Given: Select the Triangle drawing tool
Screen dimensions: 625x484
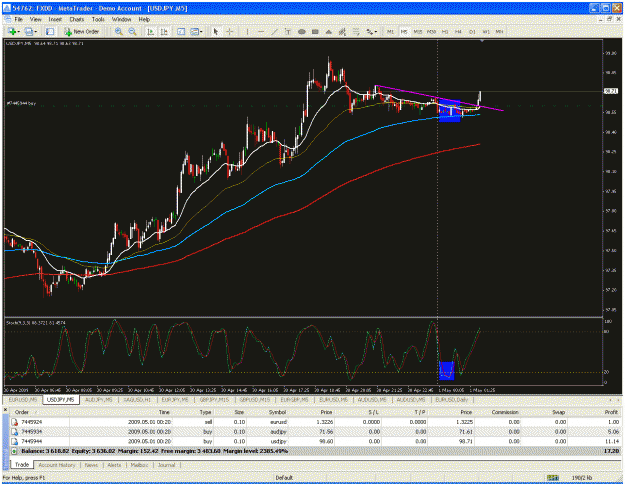Looking at the screenshot, I should [328, 31].
